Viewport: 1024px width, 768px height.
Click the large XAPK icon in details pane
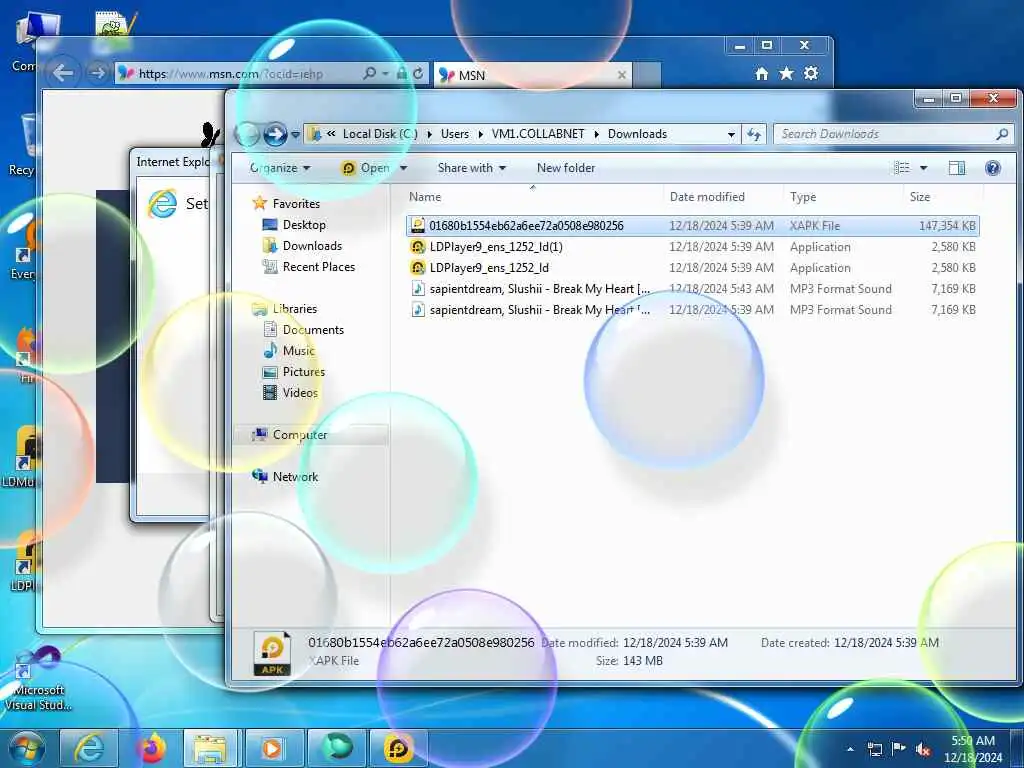click(272, 652)
